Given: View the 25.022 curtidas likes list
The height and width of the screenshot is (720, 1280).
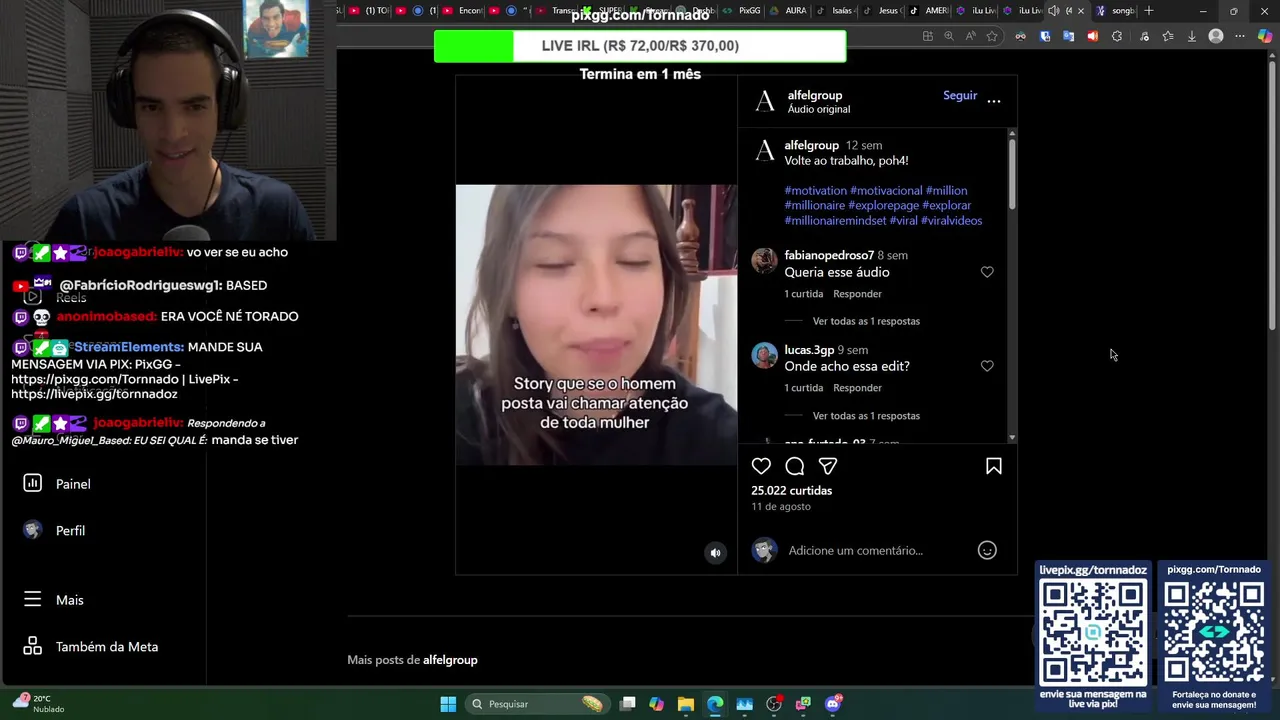Looking at the screenshot, I should point(791,491).
